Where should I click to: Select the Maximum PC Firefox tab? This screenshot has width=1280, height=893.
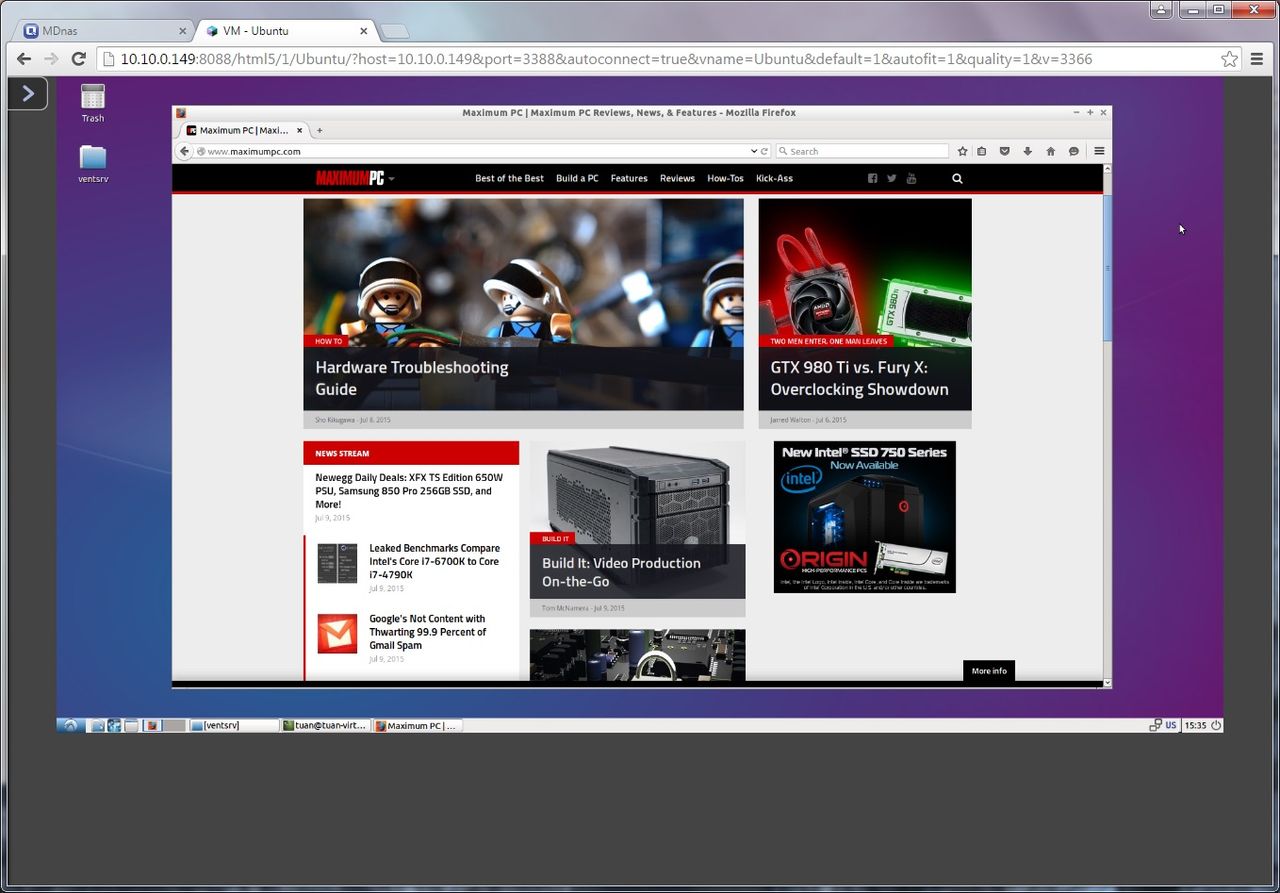pyautogui.click(x=243, y=130)
